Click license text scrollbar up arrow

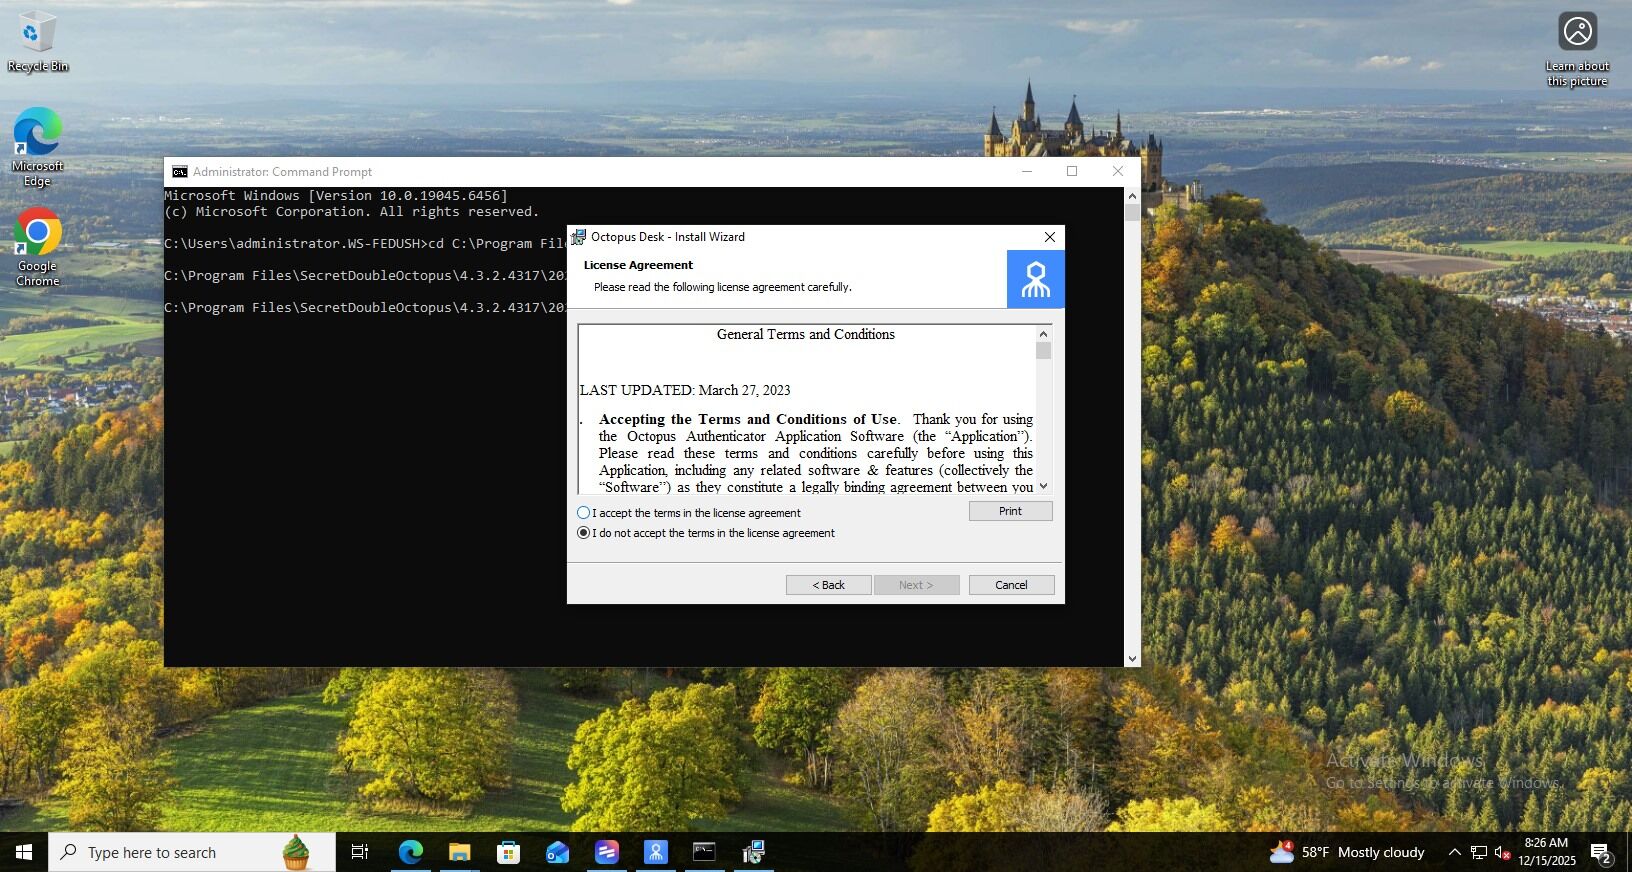(1043, 334)
